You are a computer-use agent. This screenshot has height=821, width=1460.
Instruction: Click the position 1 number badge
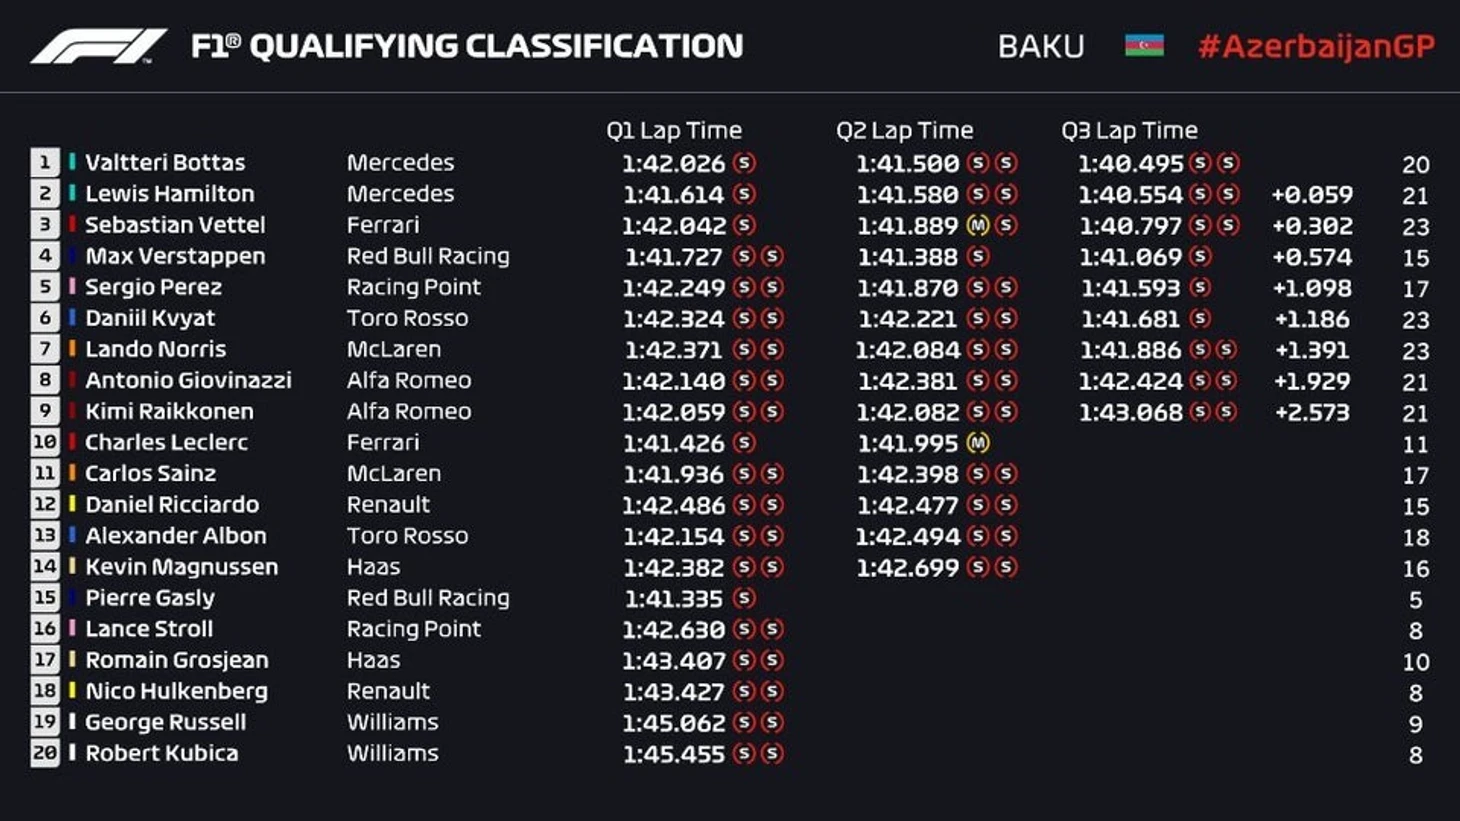point(45,162)
